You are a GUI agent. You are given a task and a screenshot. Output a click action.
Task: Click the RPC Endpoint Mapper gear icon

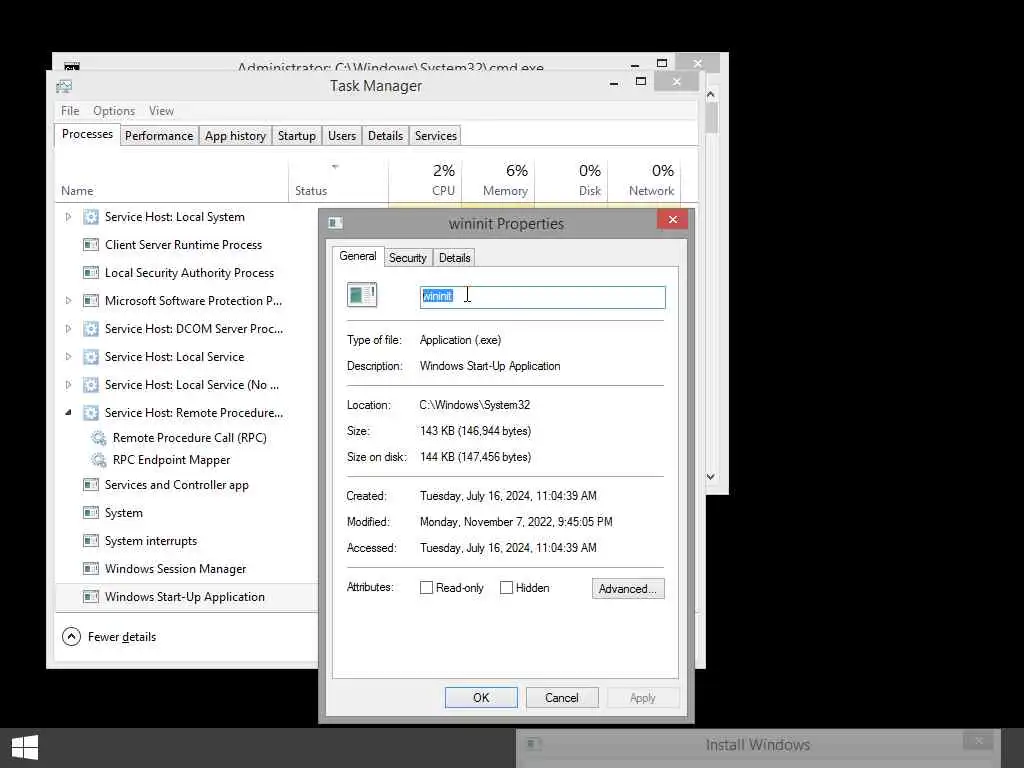coord(99,460)
